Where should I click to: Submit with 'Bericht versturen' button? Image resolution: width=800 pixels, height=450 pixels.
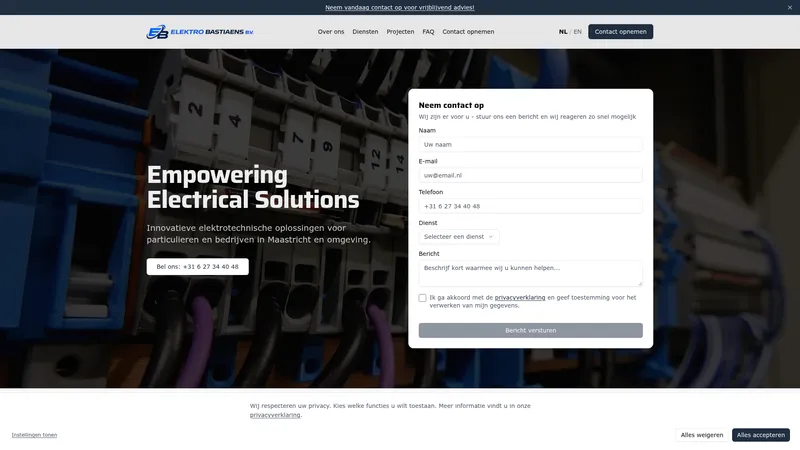coord(530,331)
